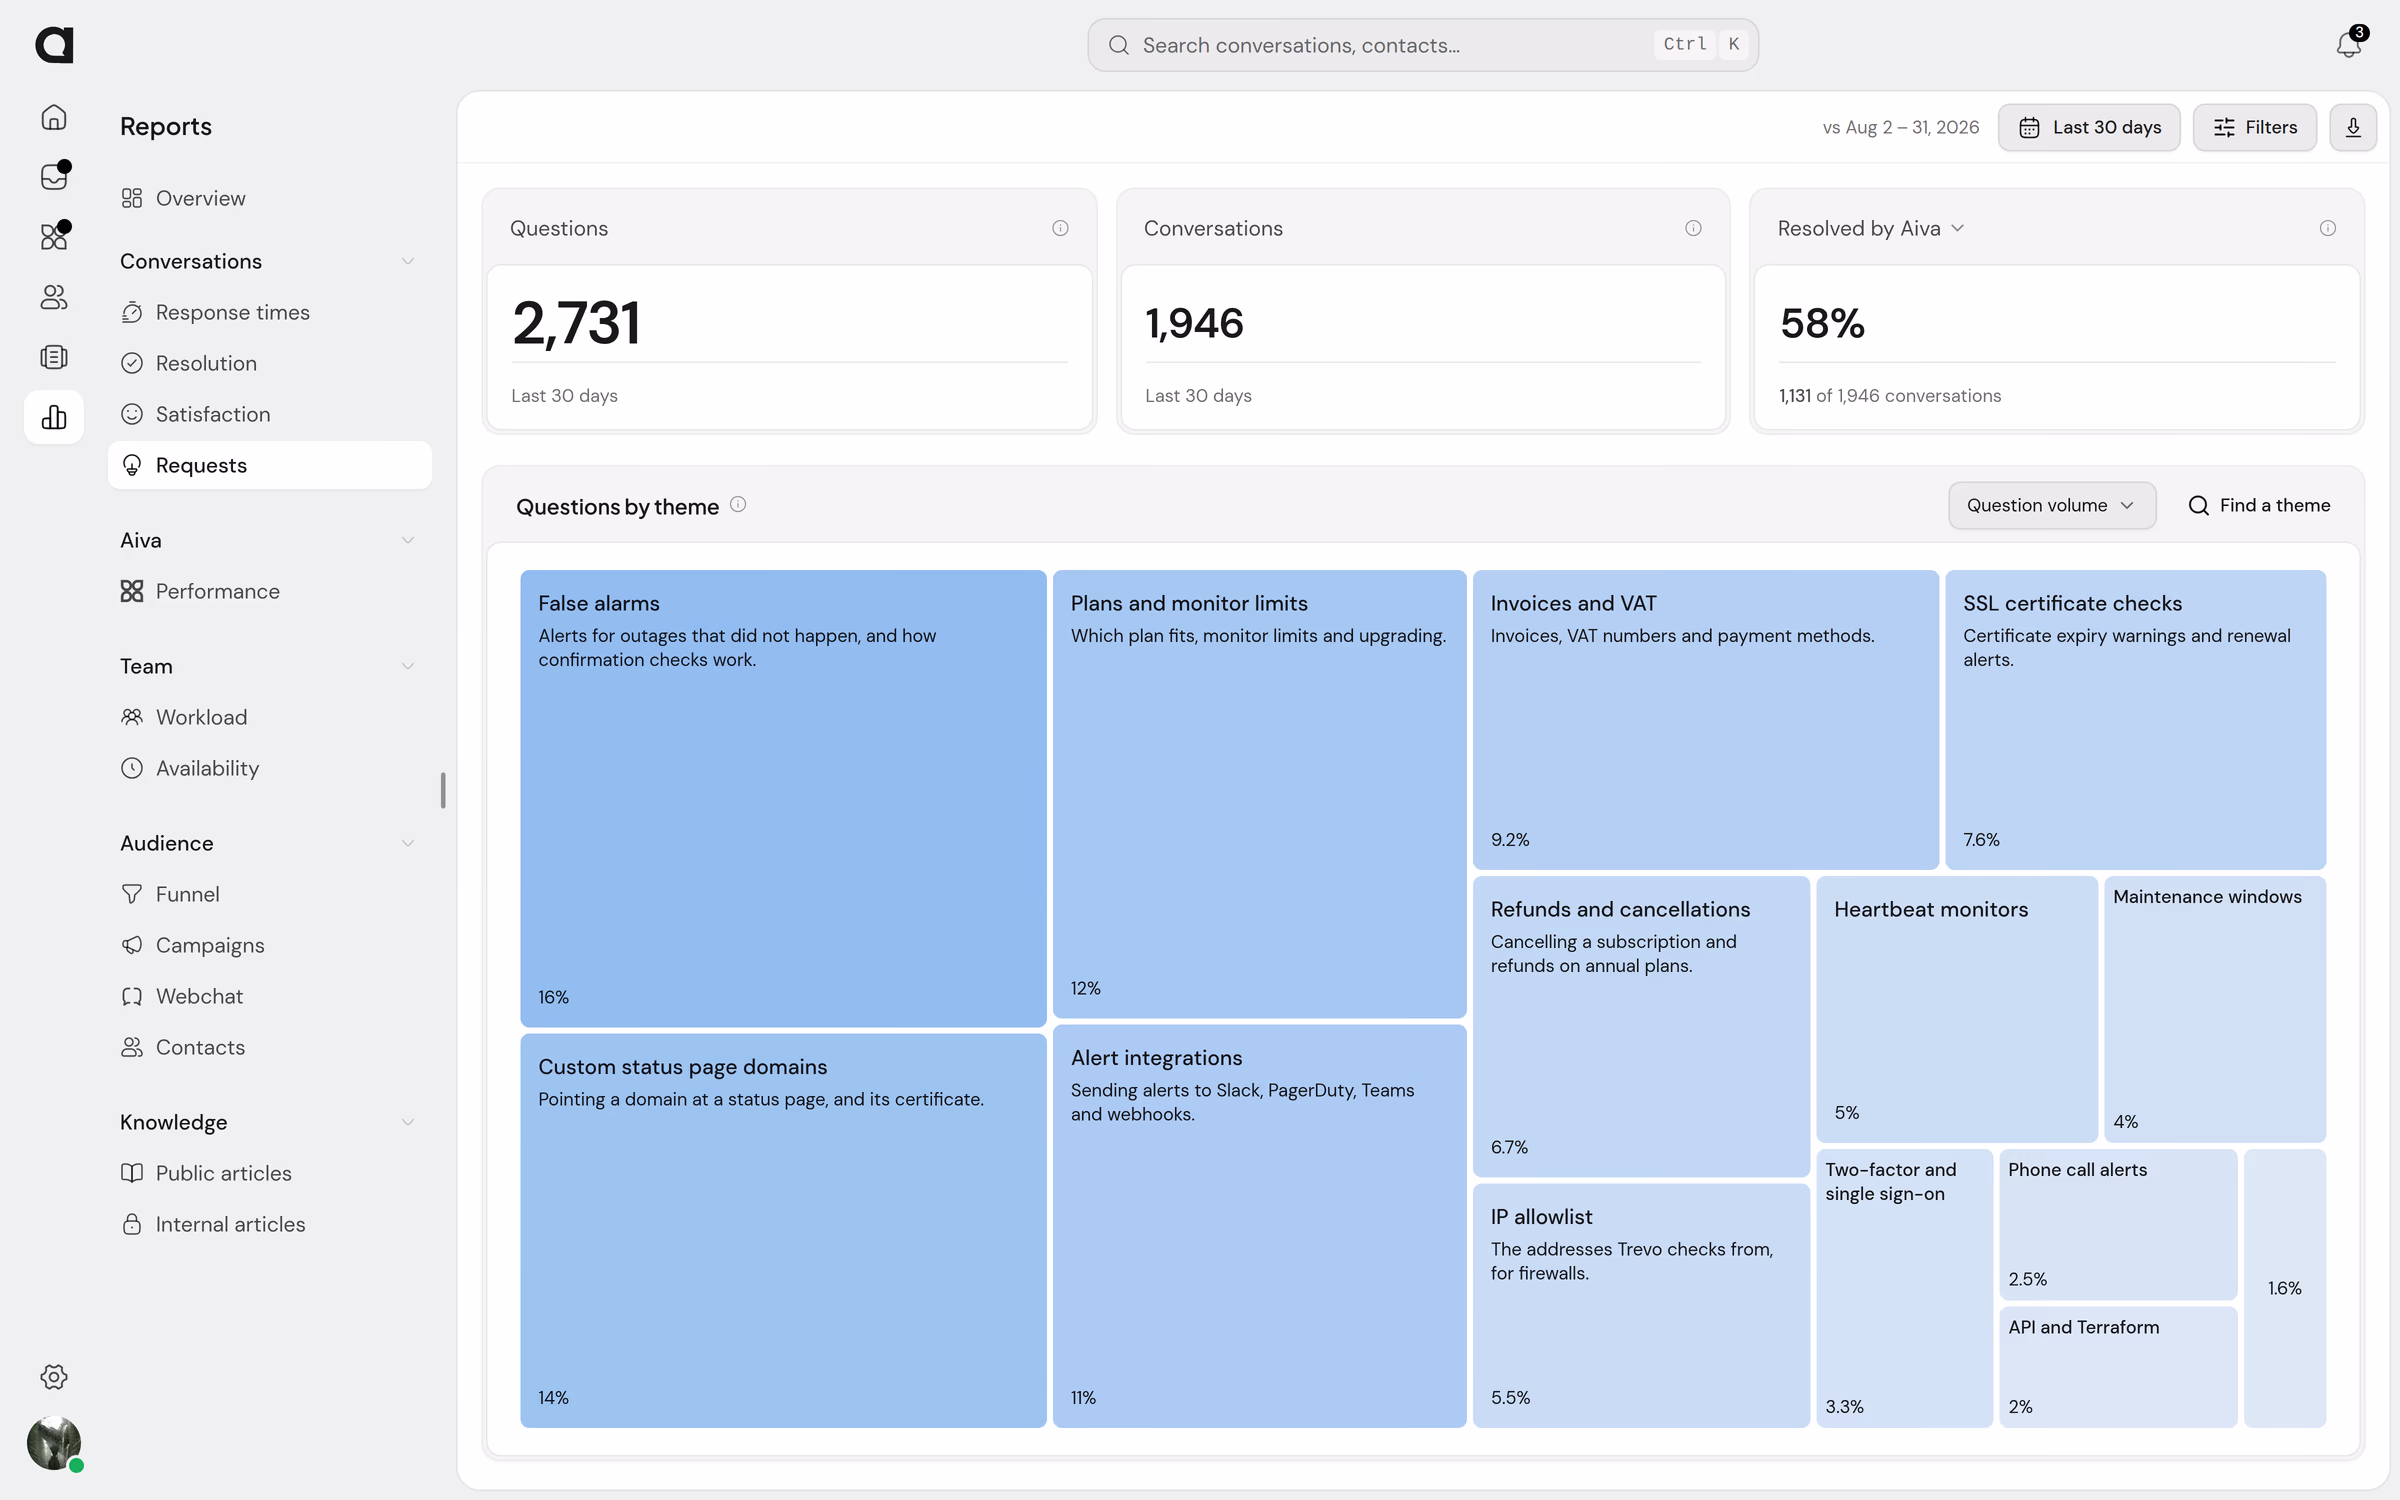Screen dimensions: 2400x1500
Task: Open the Contacts people icon in left rail
Action: point(54,297)
